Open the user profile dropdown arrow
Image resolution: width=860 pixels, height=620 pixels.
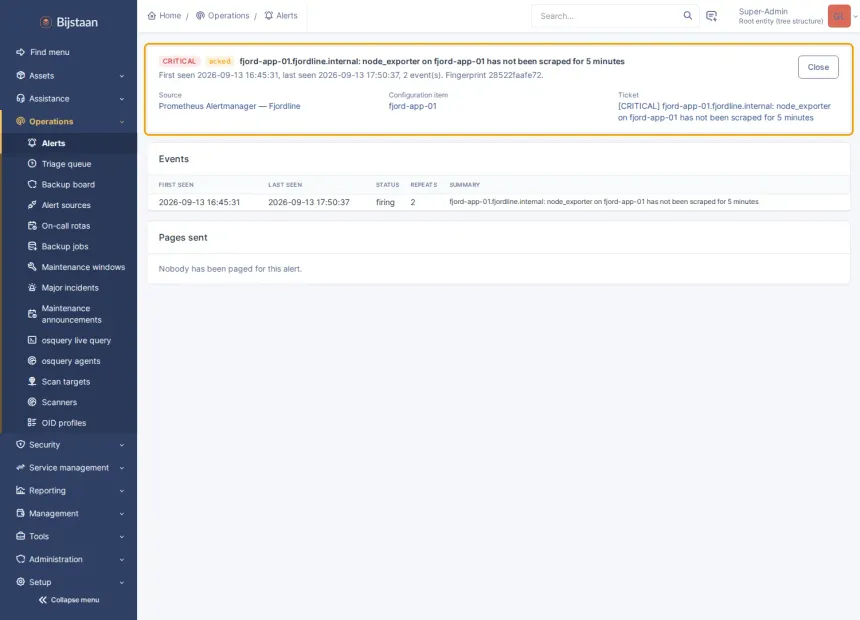[x=855, y=16]
